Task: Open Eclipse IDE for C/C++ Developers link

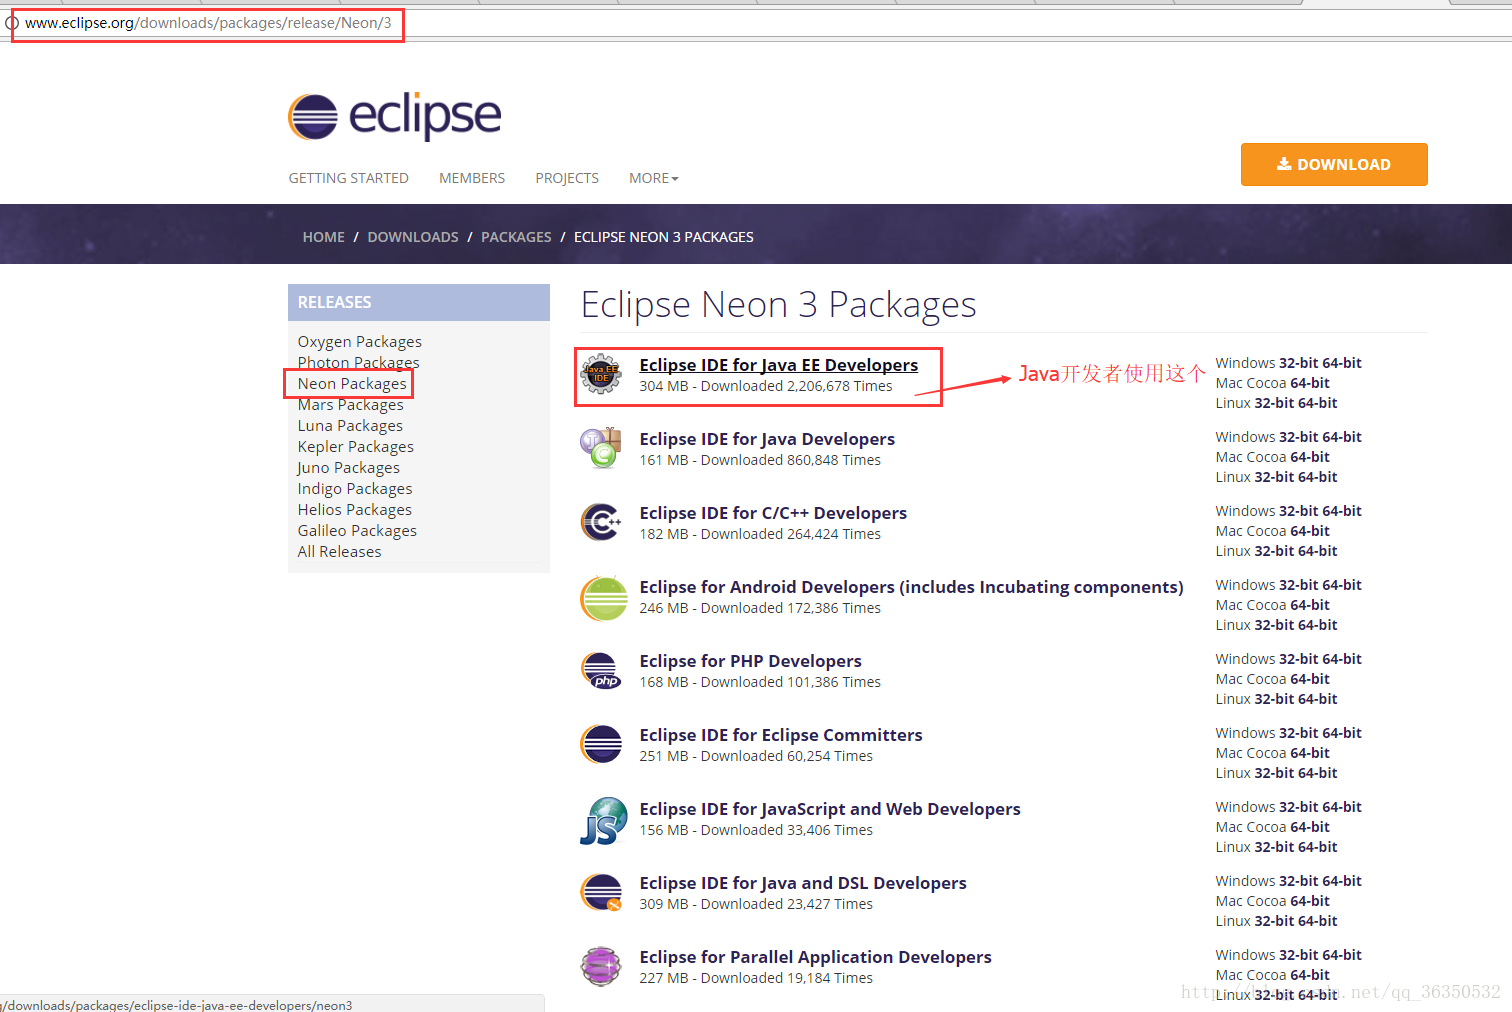Action: [773, 513]
